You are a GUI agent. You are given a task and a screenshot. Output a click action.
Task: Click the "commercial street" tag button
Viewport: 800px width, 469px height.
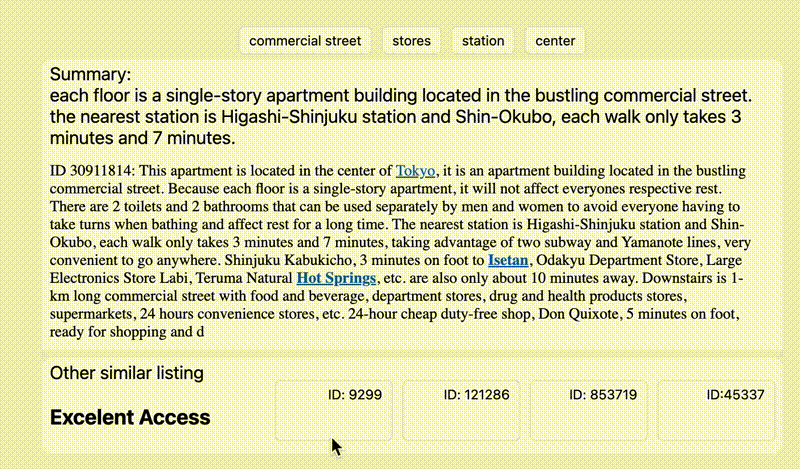(x=305, y=41)
